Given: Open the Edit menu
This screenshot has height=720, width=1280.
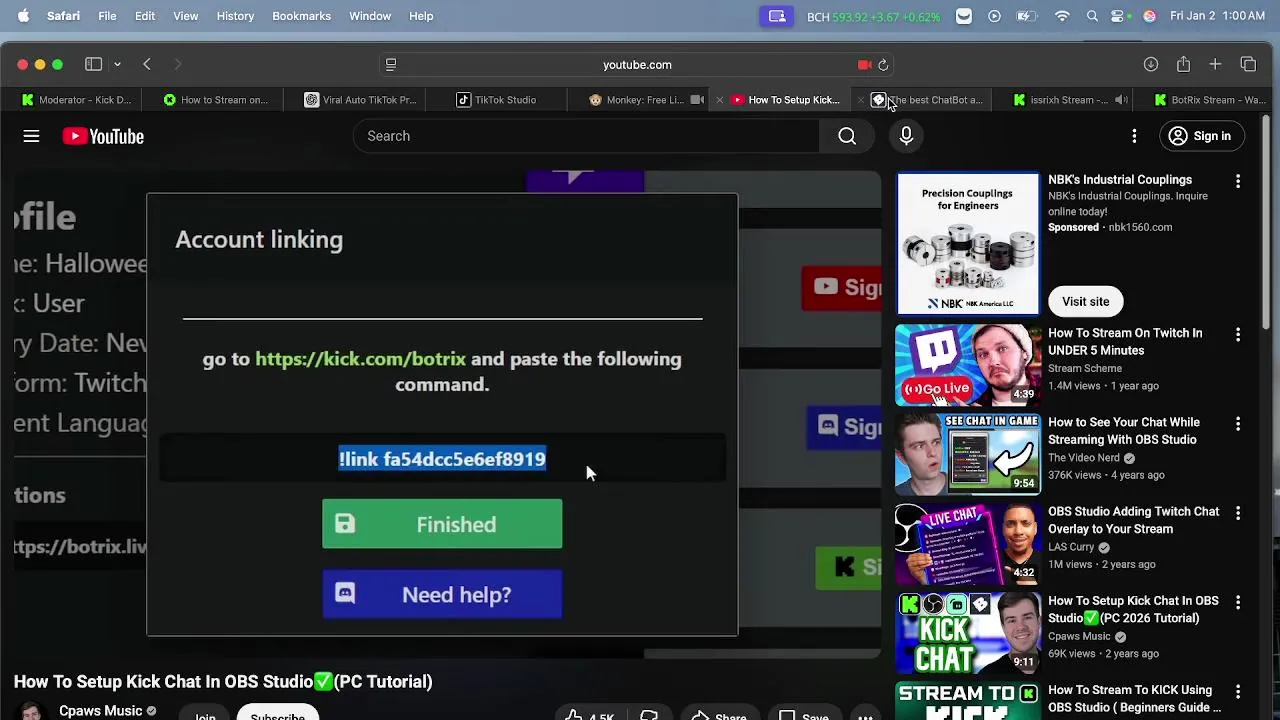Looking at the screenshot, I should pos(145,16).
